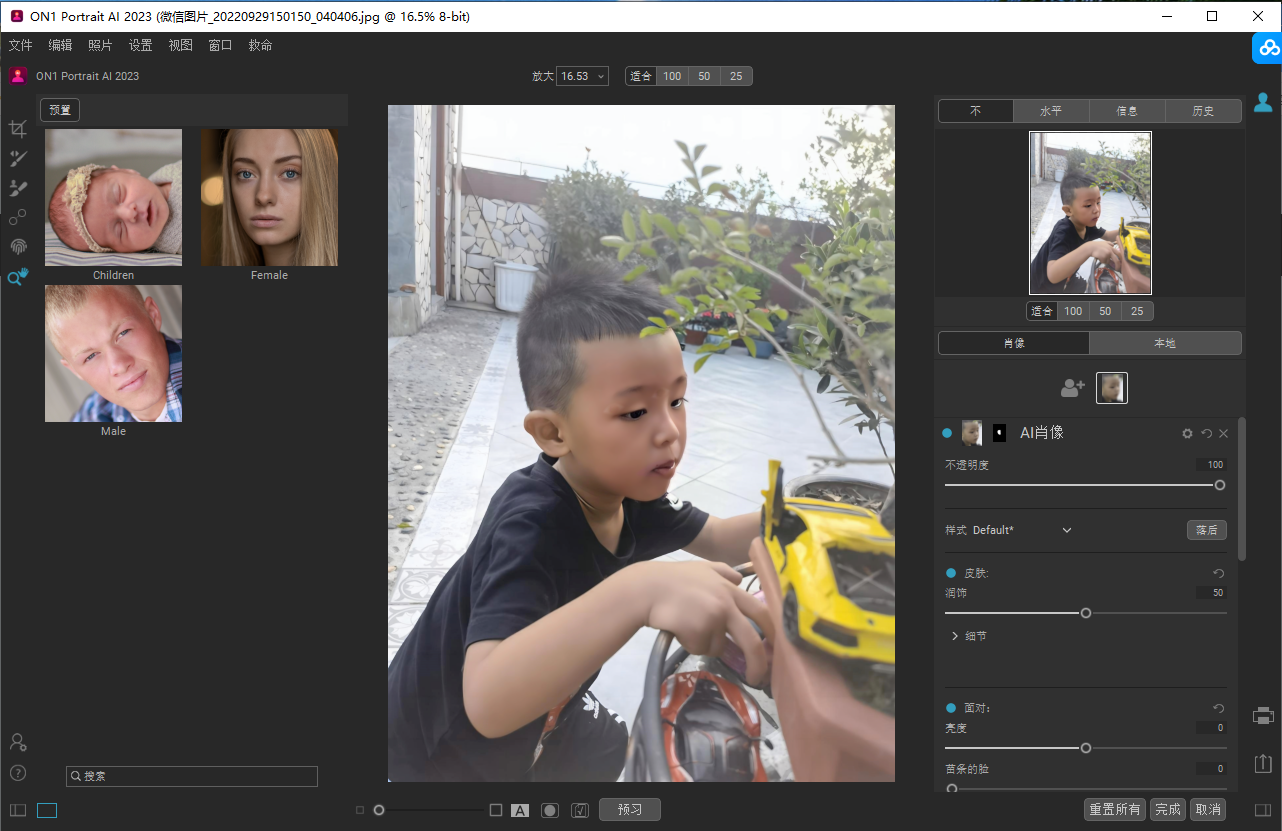This screenshot has height=831, width=1282.
Task: Click the 预习 preview button
Action: (630, 810)
